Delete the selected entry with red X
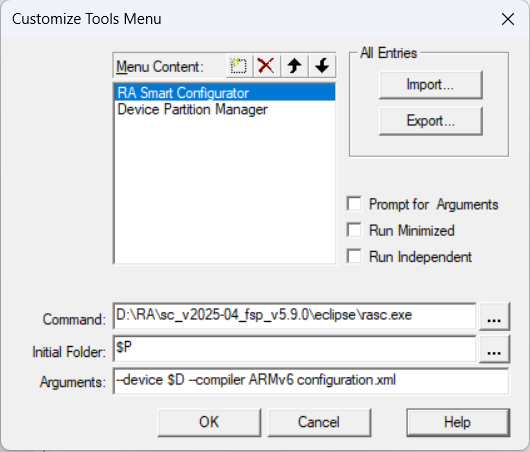 pos(266,66)
